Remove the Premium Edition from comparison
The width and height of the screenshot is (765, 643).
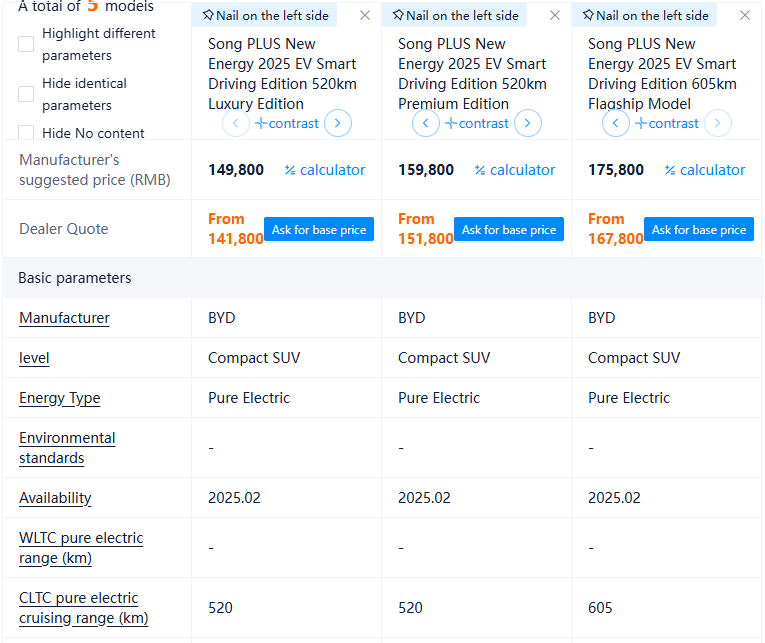[x=555, y=15]
